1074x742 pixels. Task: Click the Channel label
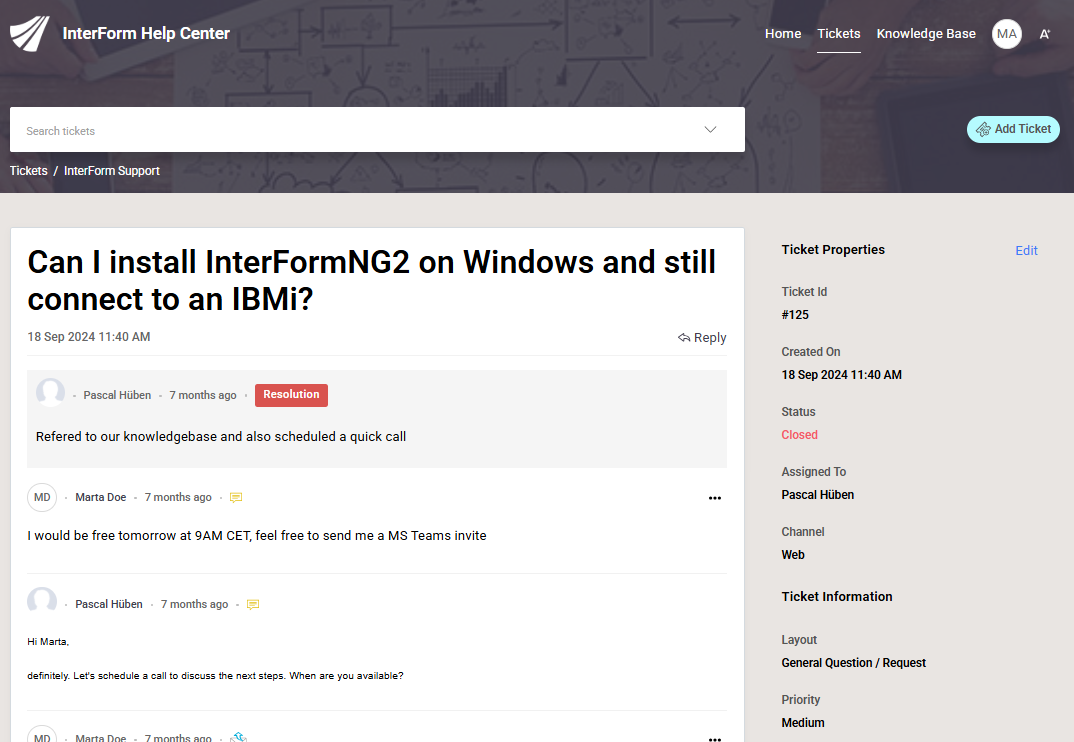click(803, 532)
